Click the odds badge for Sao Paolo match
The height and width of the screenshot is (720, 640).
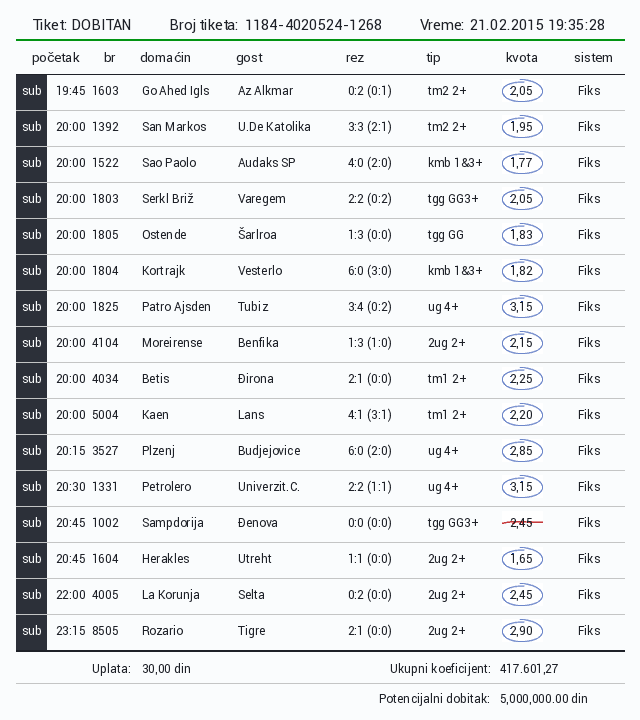click(x=522, y=163)
